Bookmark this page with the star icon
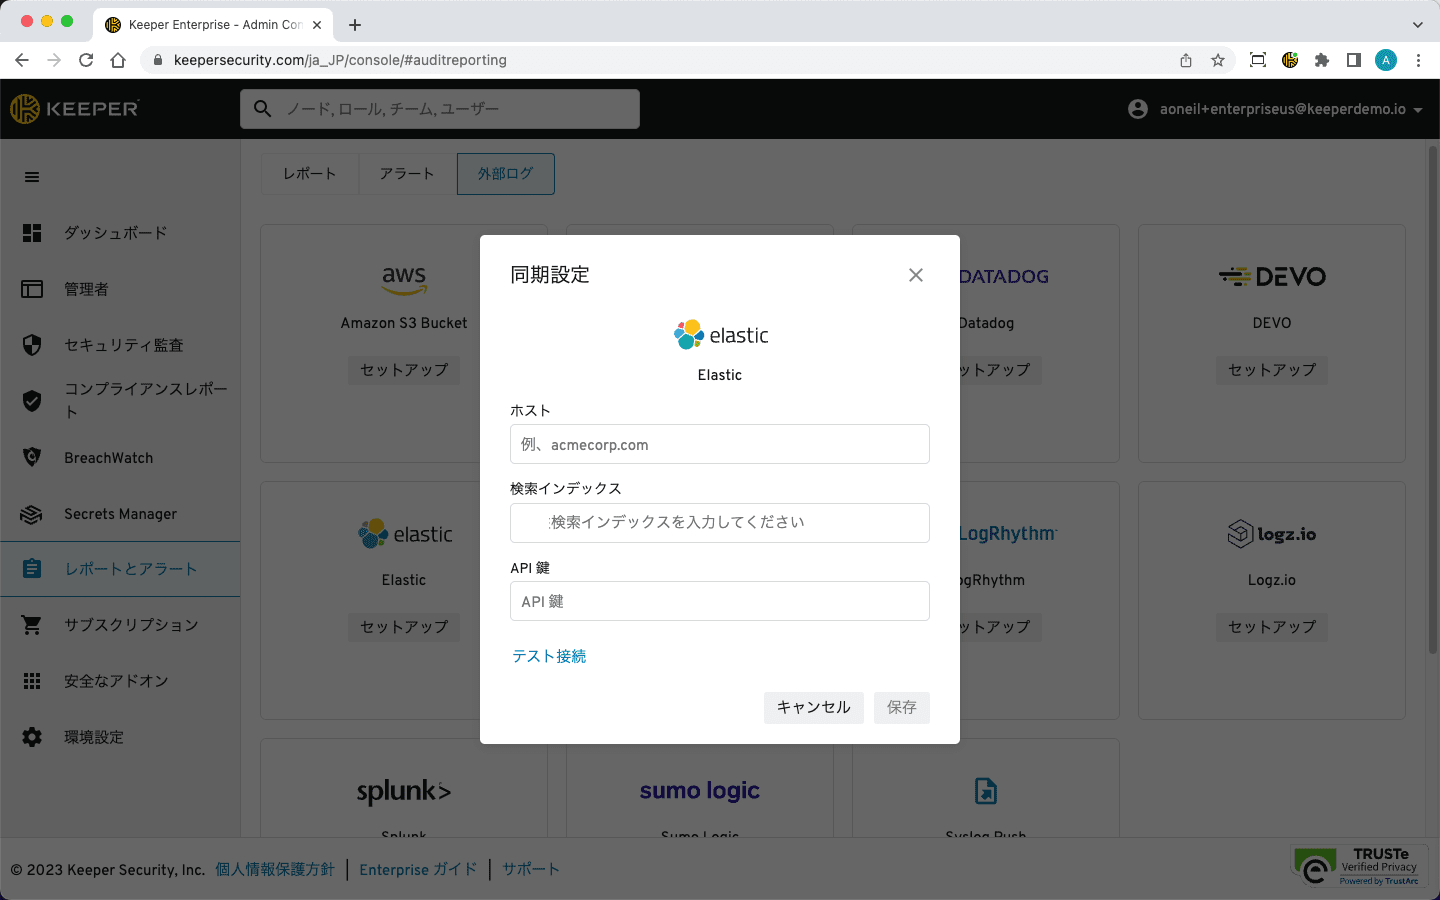 click(1218, 60)
